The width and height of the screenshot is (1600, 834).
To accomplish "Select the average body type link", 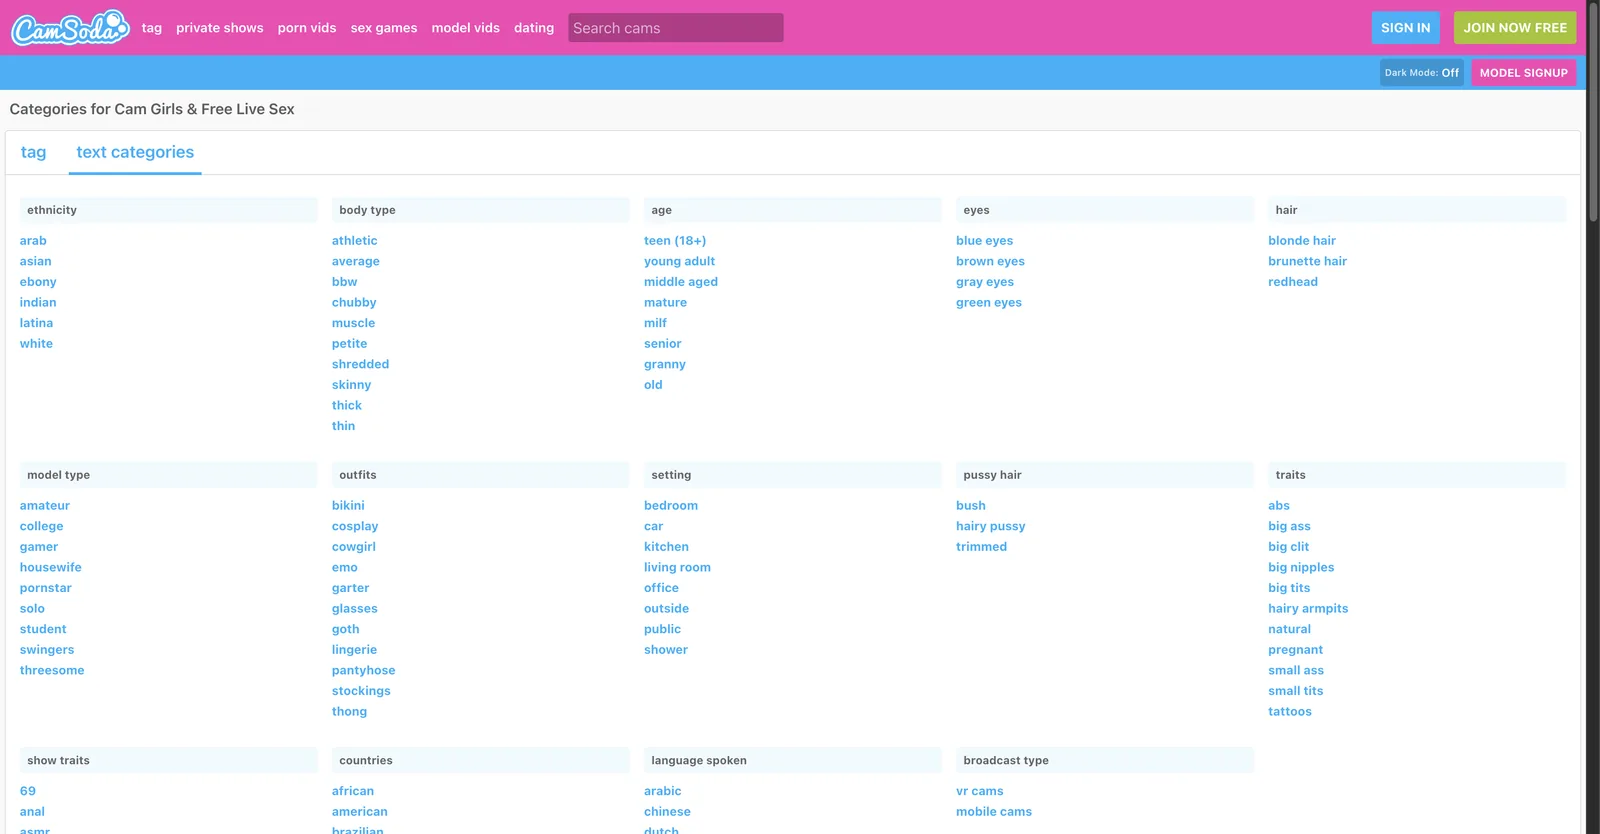I will pyautogui.click(x=356, y=261).
